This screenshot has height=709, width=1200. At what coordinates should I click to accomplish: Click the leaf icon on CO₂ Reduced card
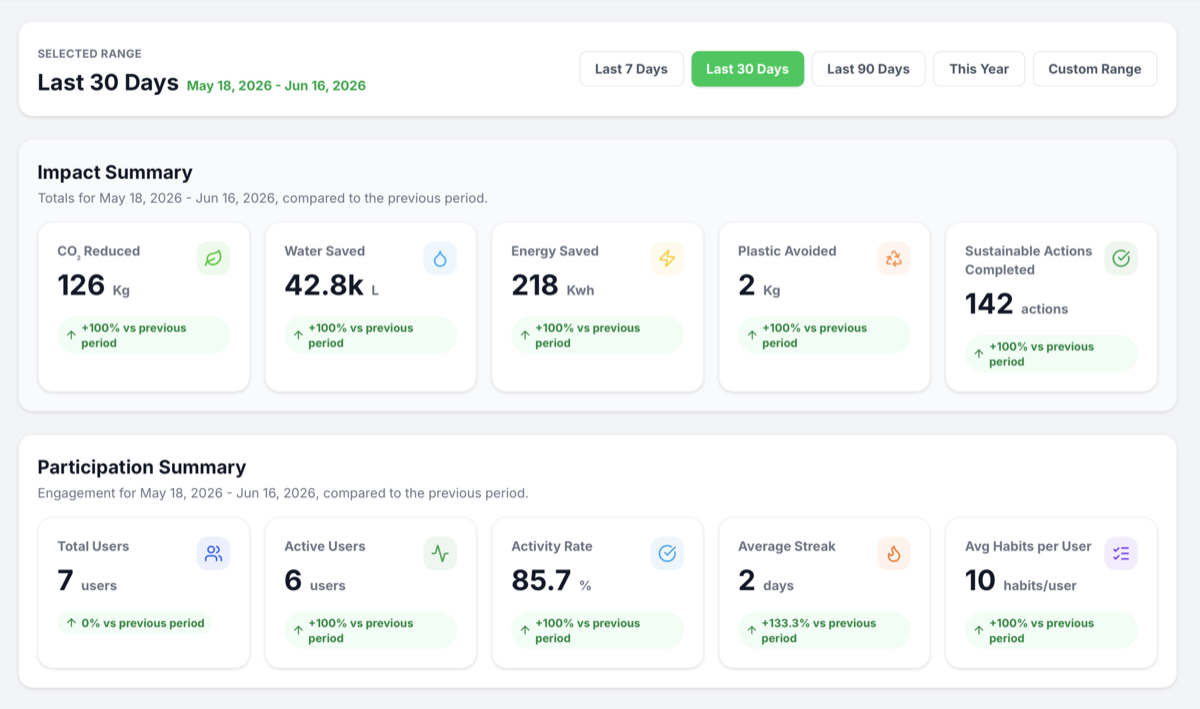(x=213, y=259)
